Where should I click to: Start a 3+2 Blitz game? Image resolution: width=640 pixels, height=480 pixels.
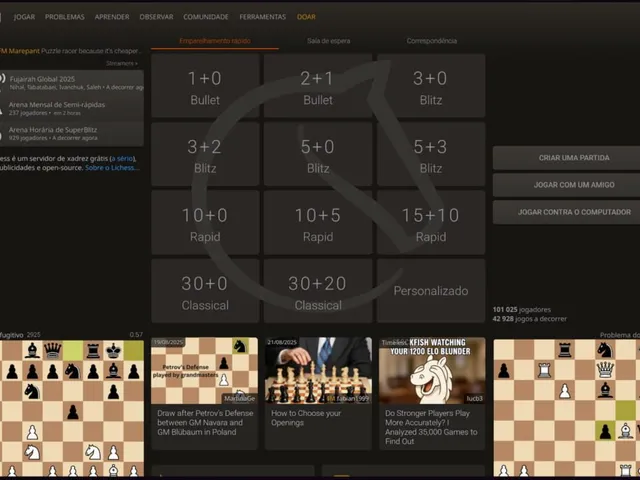coord(205,154)
